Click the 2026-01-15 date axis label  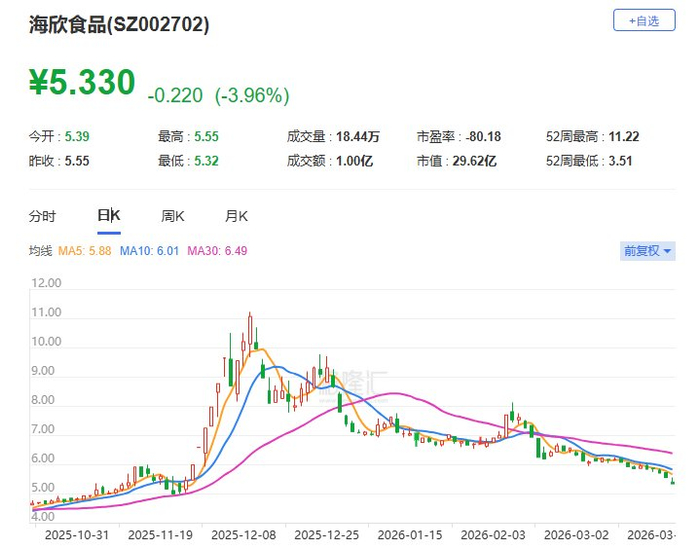pyautogui.click(x=410, y=535)
